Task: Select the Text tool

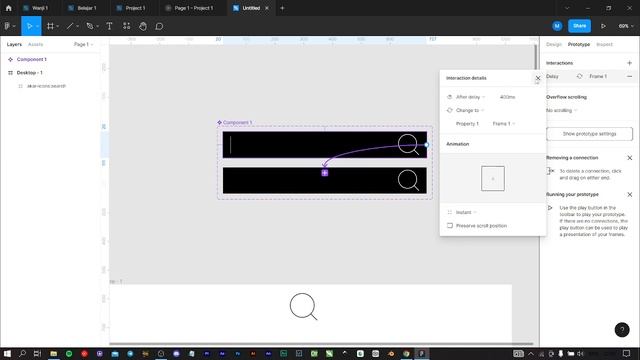Action: (109, 26)
